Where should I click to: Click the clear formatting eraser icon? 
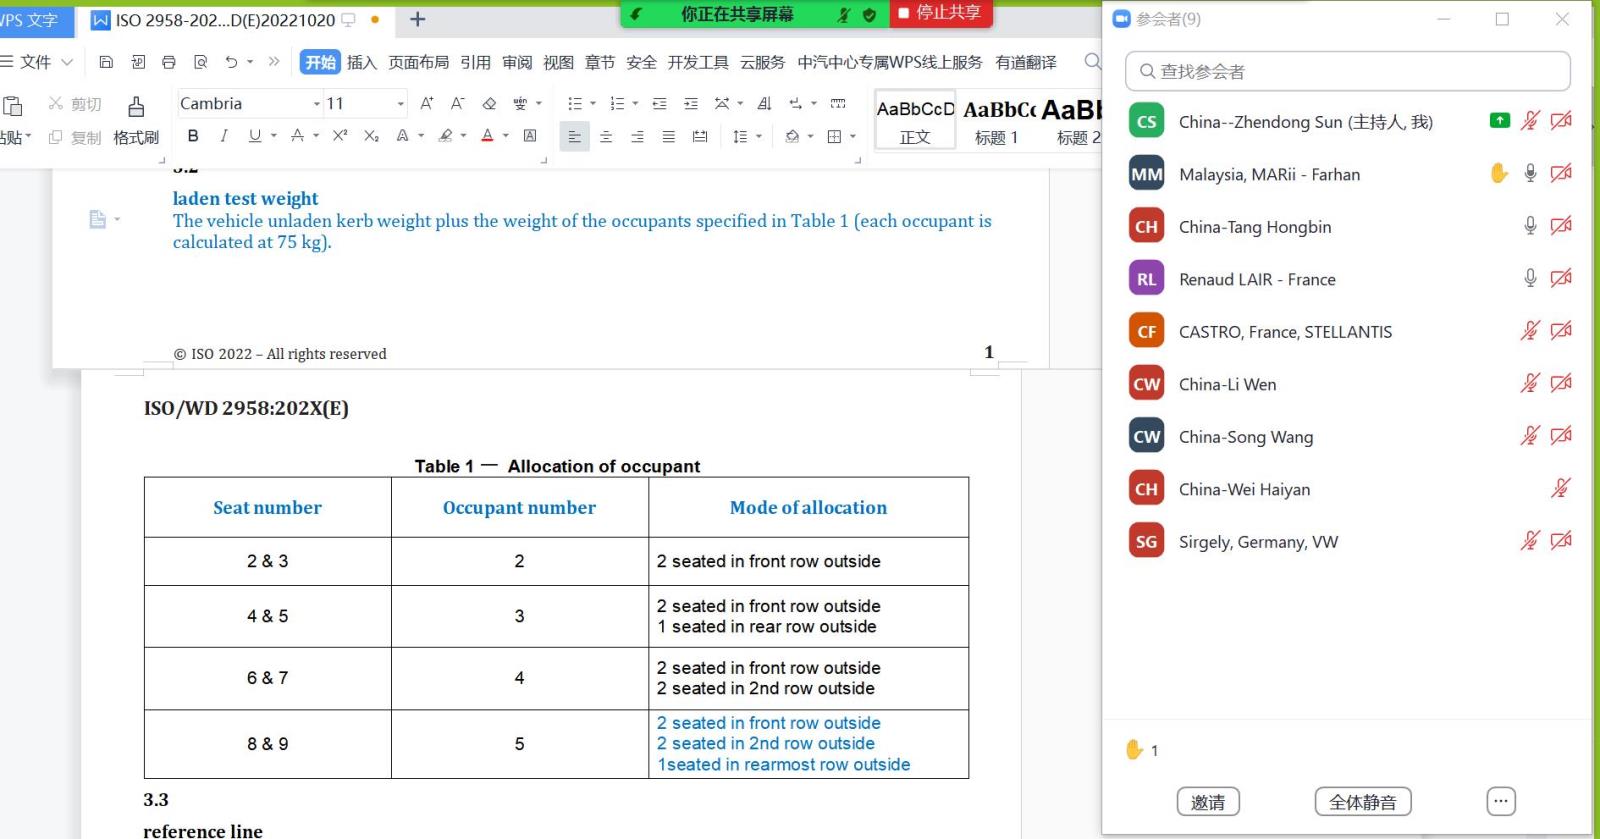489,103
